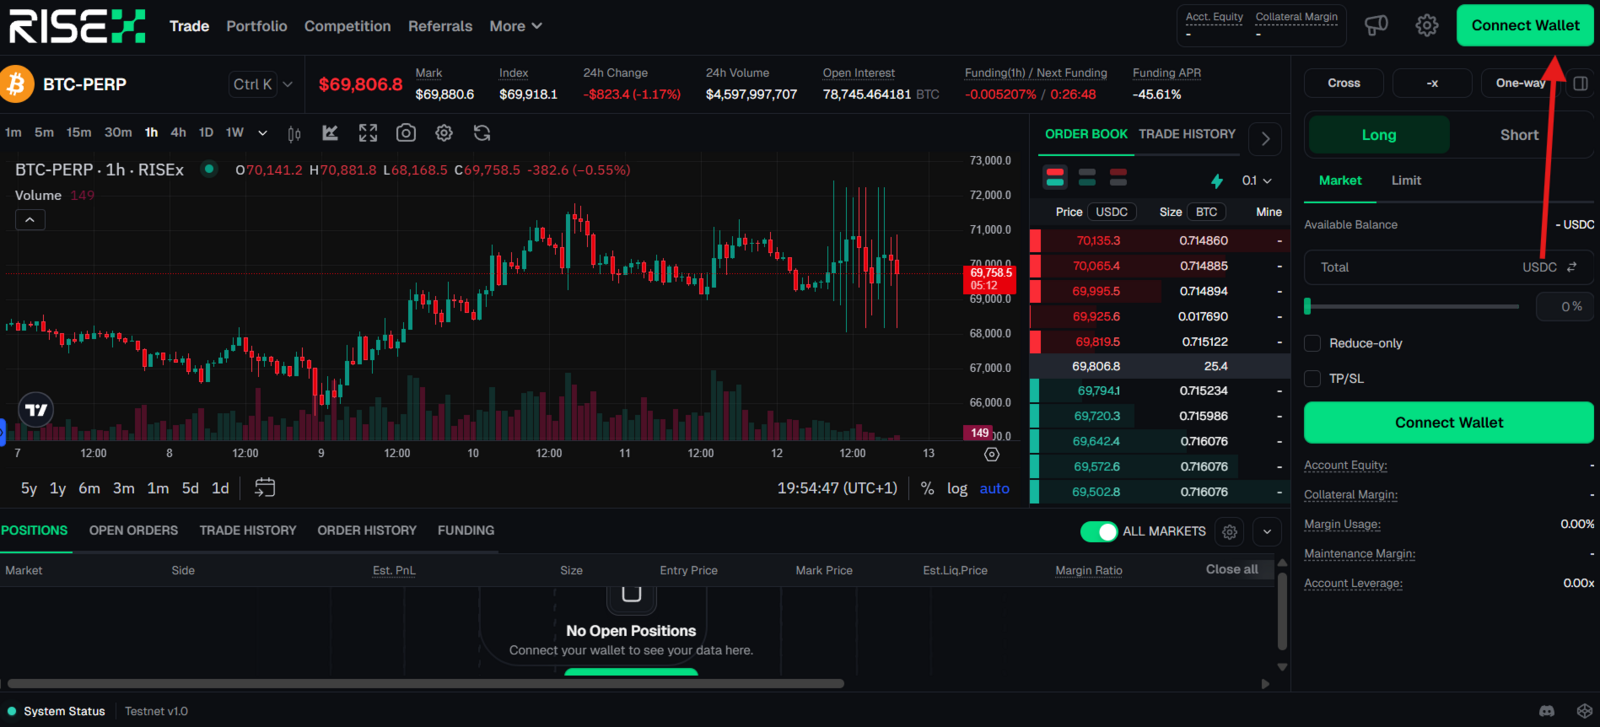Open the chart indicators icon
This screenshot has height=727, width=1600.
pos(330,133)
